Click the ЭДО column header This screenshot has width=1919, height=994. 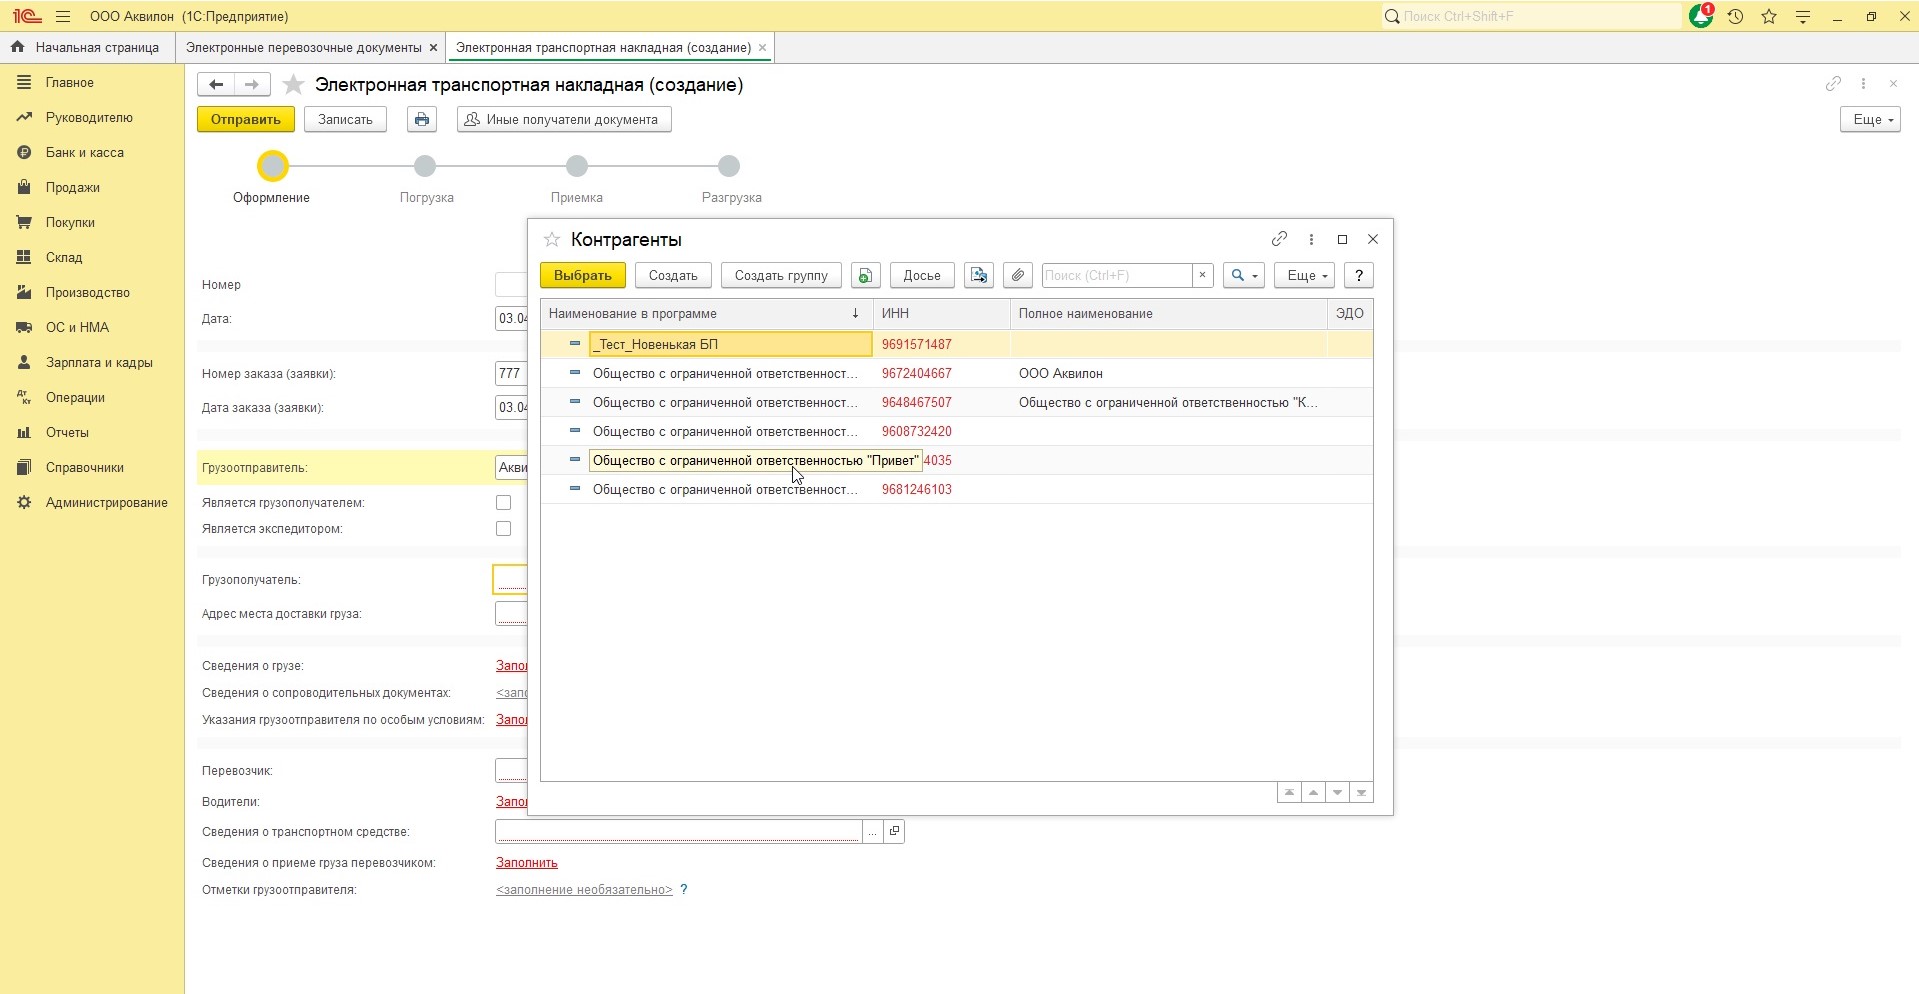1350,313
